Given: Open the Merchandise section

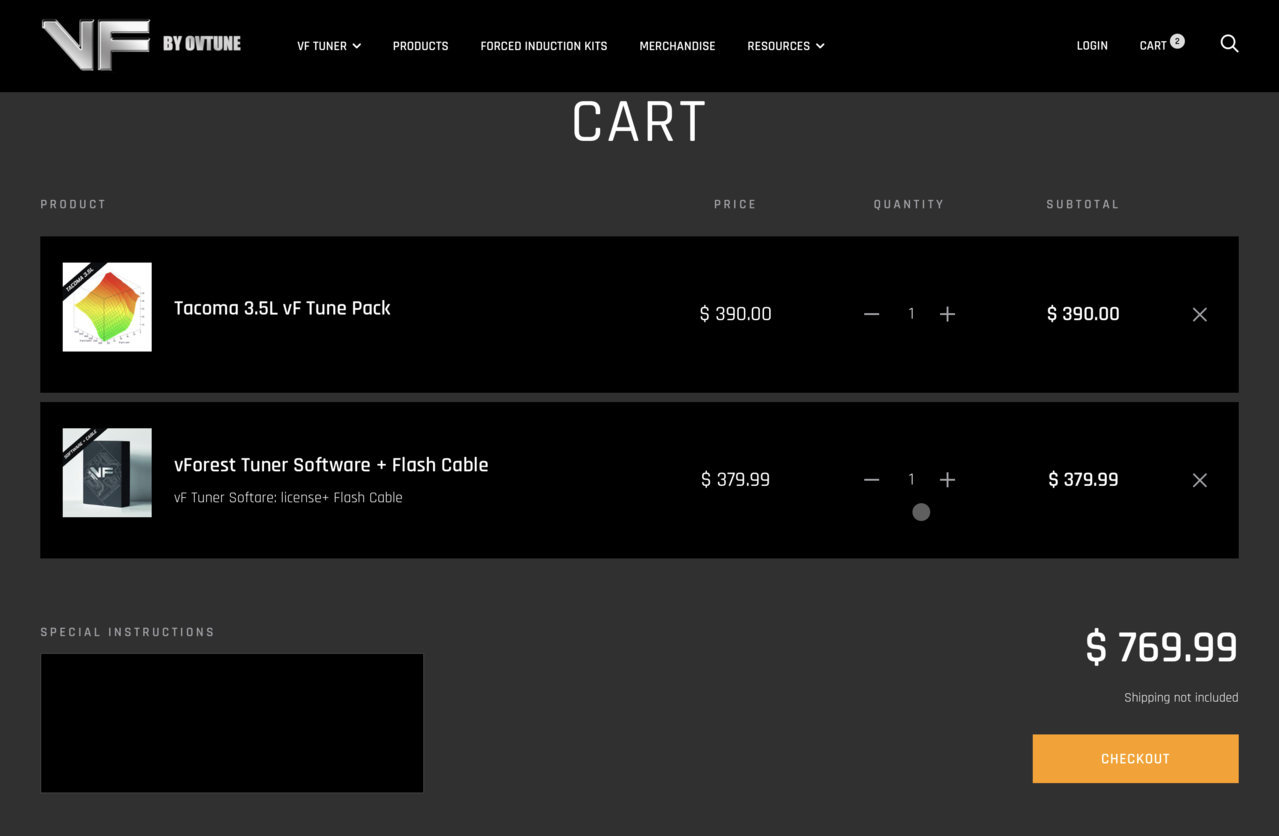Looking at the screenshot, I should 677,46.
